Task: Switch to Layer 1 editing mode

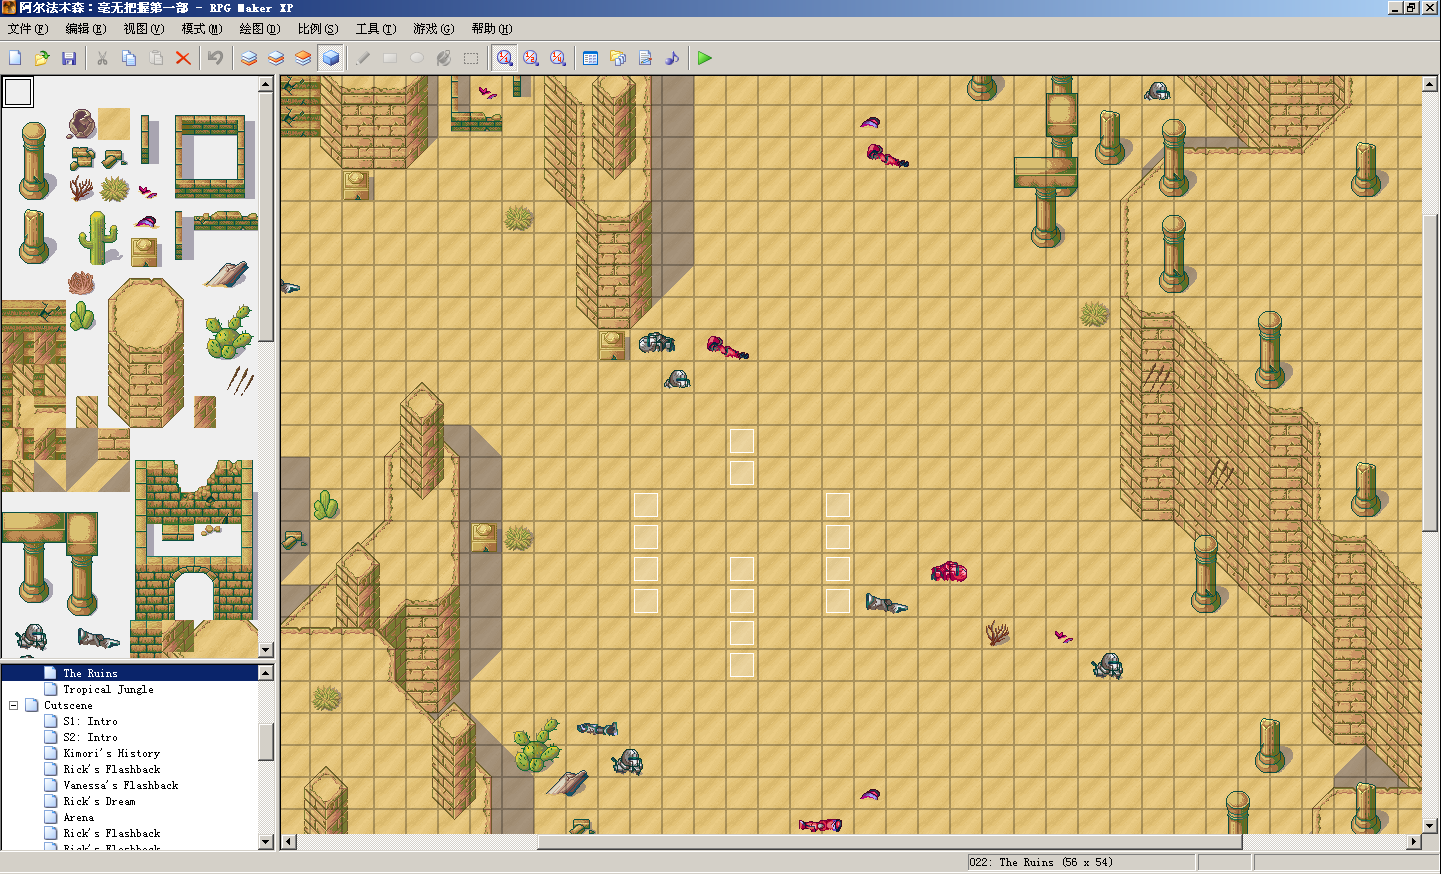Action: click(x=249, y=58)
